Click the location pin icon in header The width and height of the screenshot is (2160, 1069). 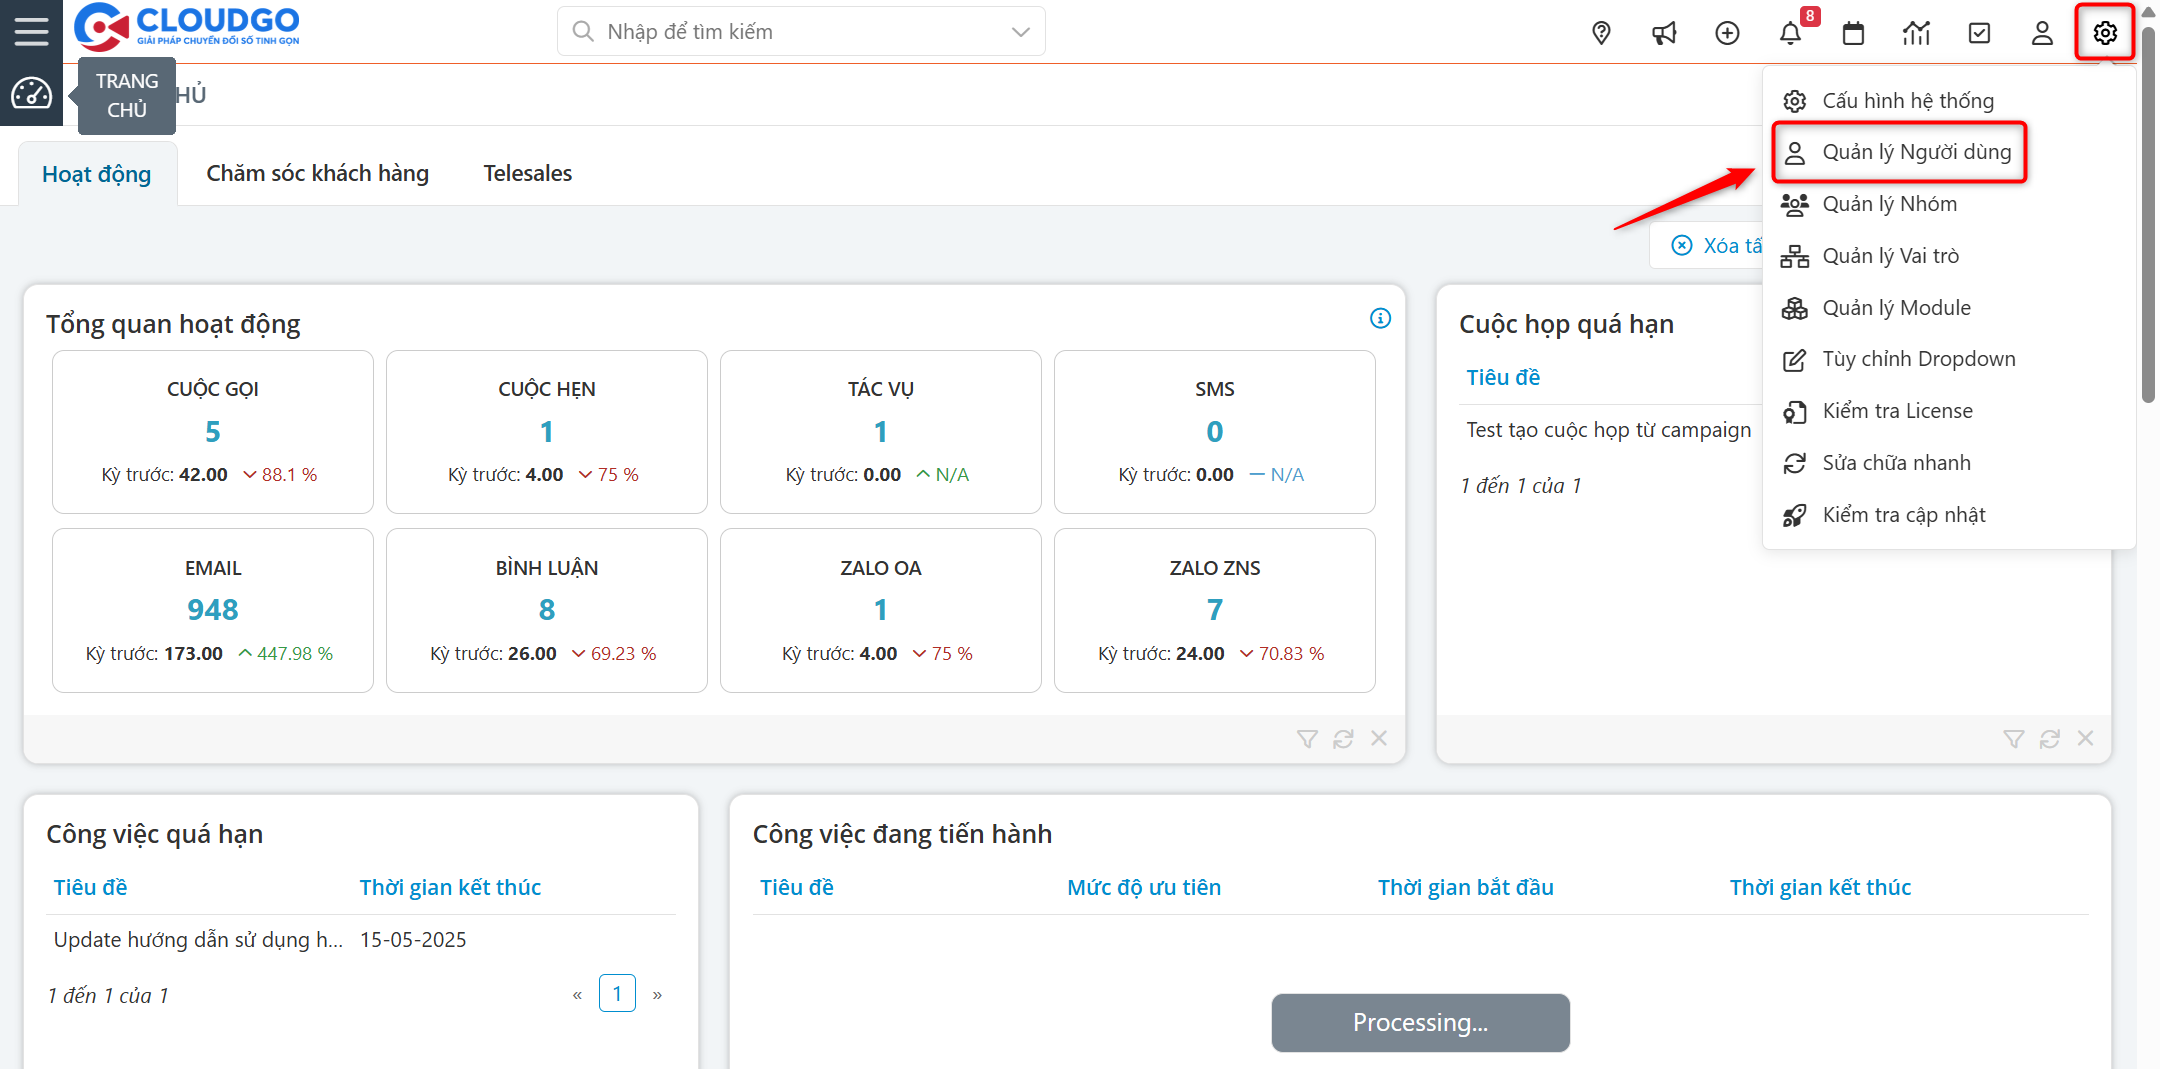pos(1601,33)
